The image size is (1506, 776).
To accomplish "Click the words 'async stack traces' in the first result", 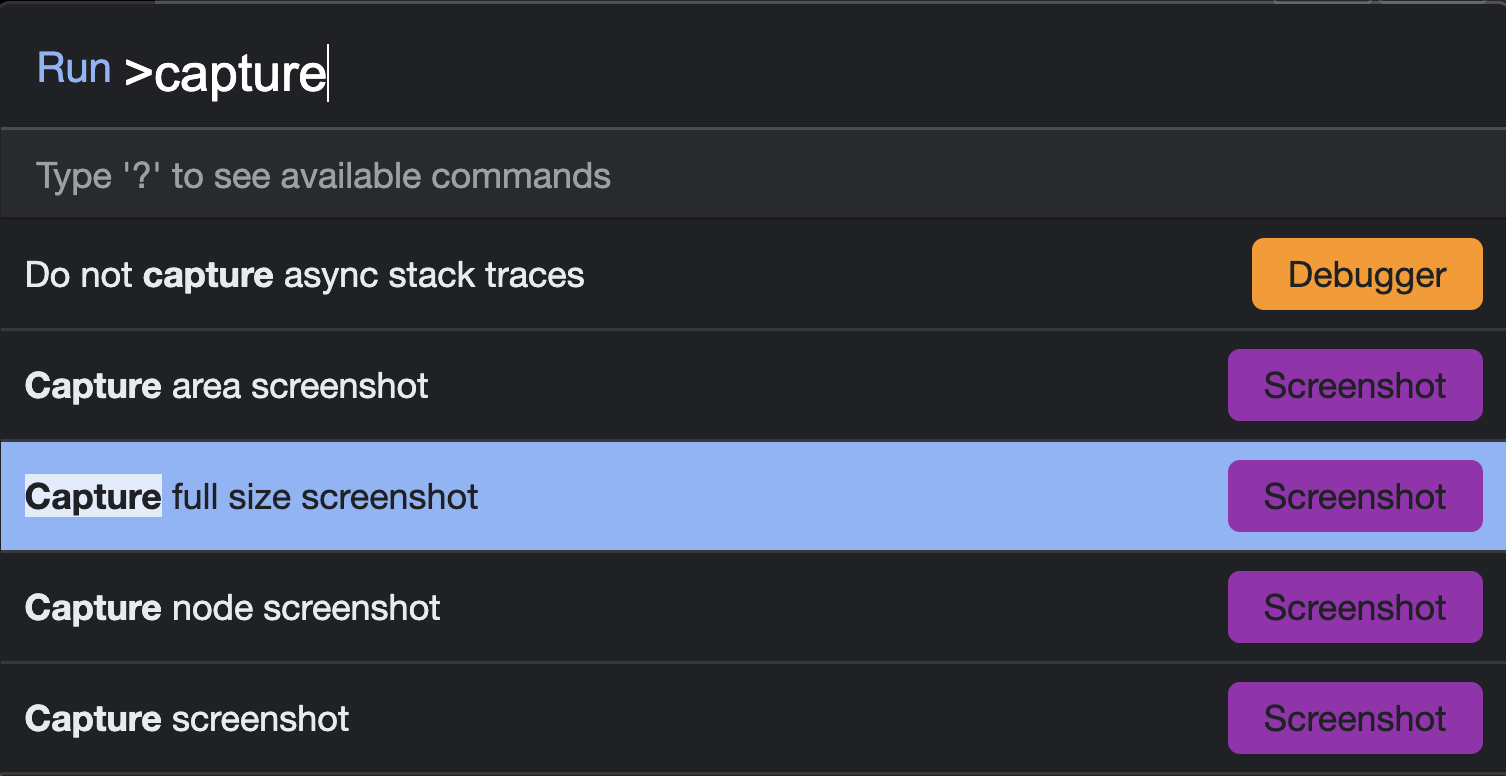I will point(434,275).
